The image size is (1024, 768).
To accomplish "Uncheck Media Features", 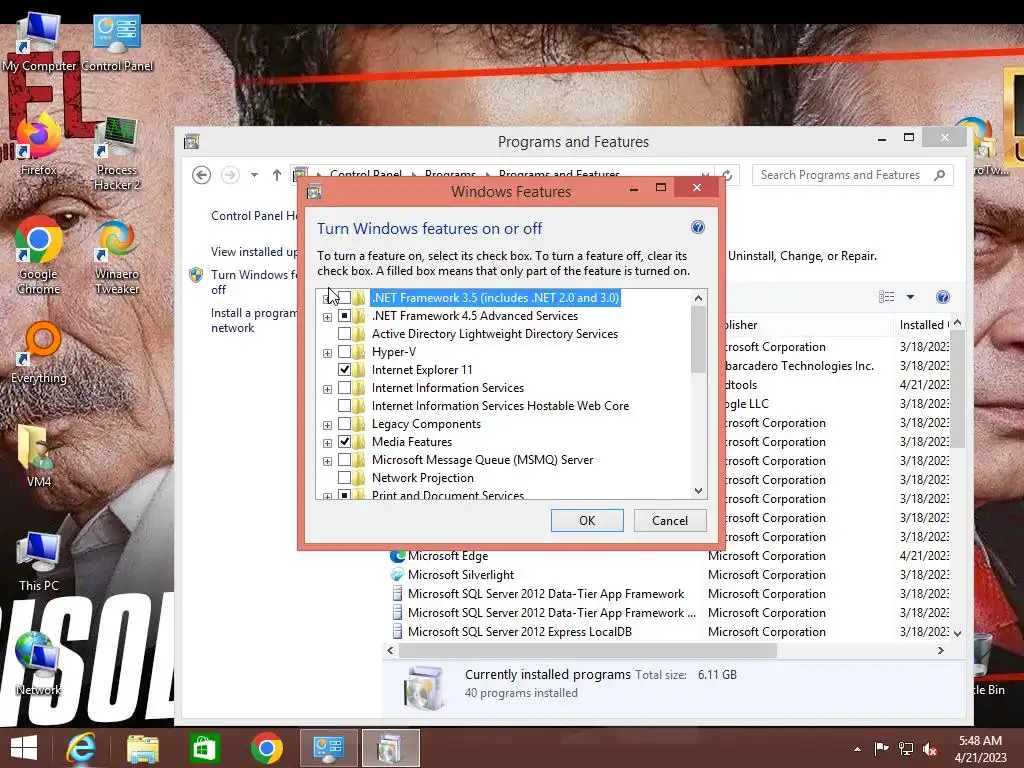I will click(x=344, y=442).
